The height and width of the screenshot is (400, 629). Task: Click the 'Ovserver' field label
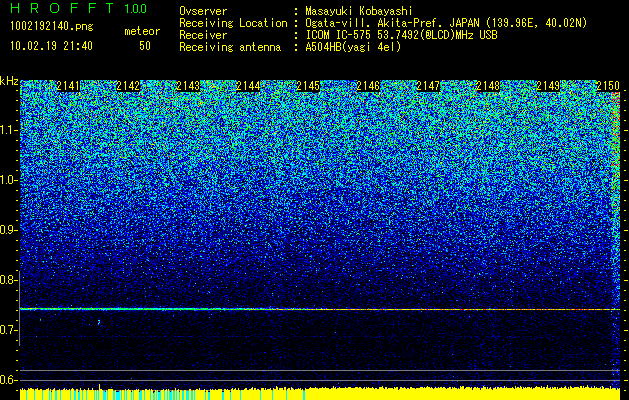[203, 12]
